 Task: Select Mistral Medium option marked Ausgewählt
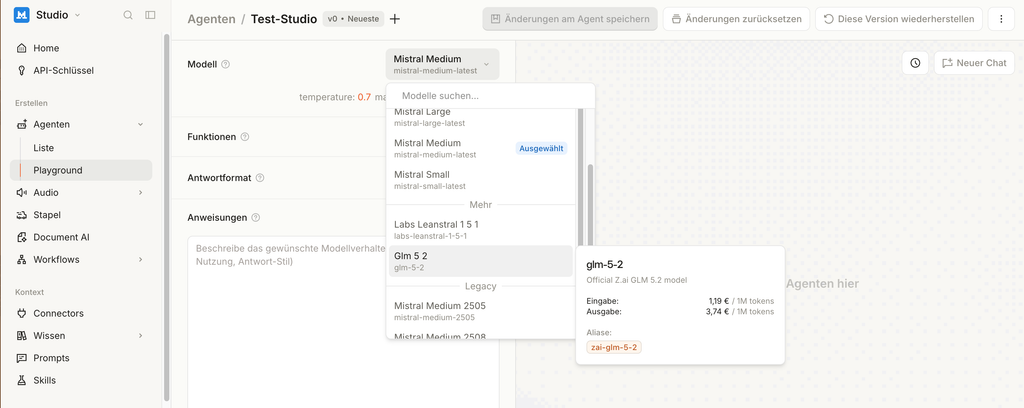pyautogui.click(x=481, y=148)
